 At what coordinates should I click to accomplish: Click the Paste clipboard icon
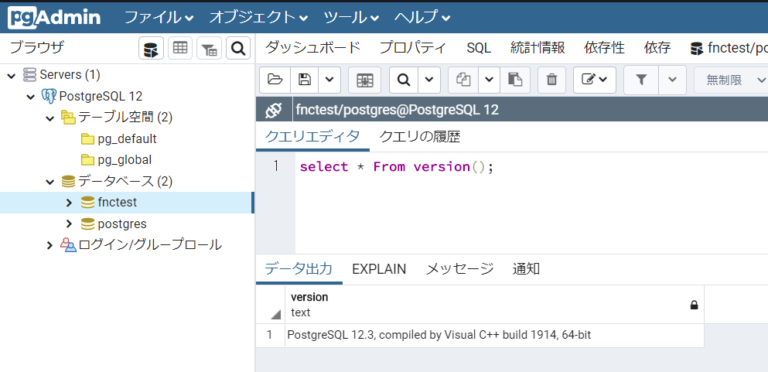click(x=515, y=80)
